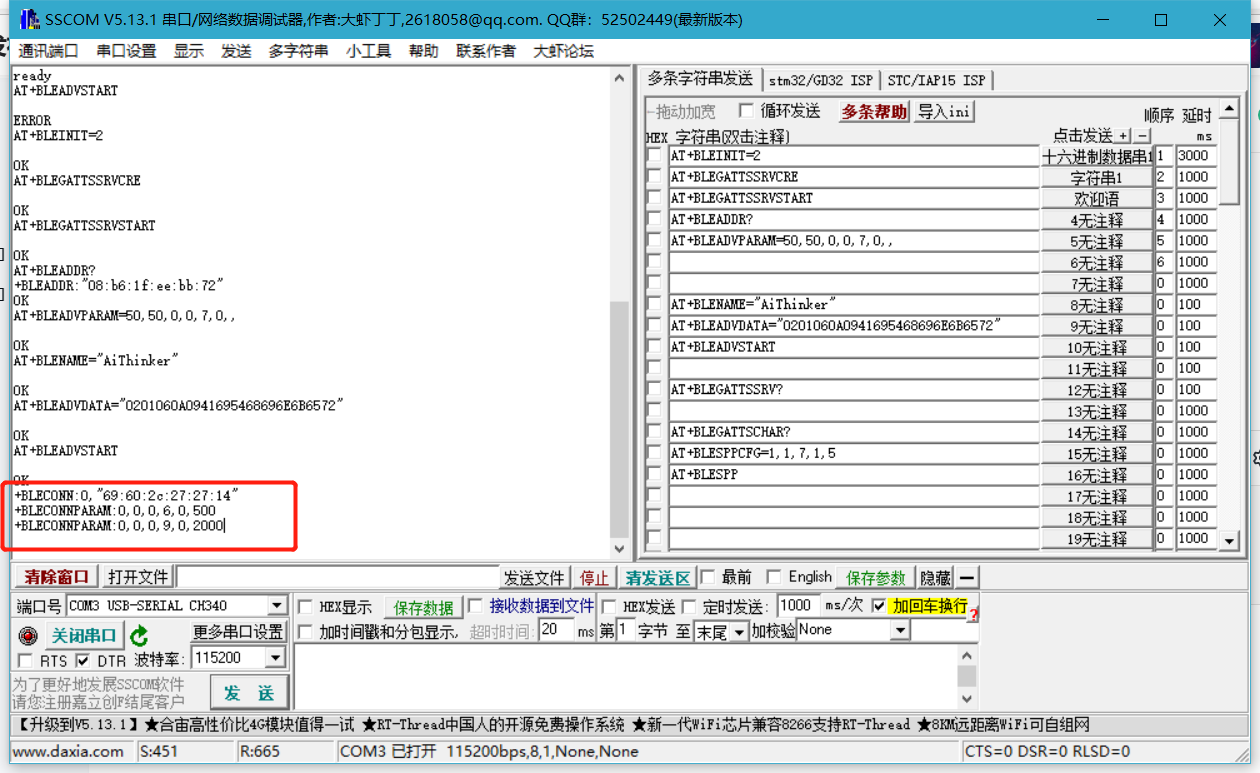The width and height of the screenshot is (1260, 773).
Task: Uncheck DTR checkbox
Action: click(83, 661)
